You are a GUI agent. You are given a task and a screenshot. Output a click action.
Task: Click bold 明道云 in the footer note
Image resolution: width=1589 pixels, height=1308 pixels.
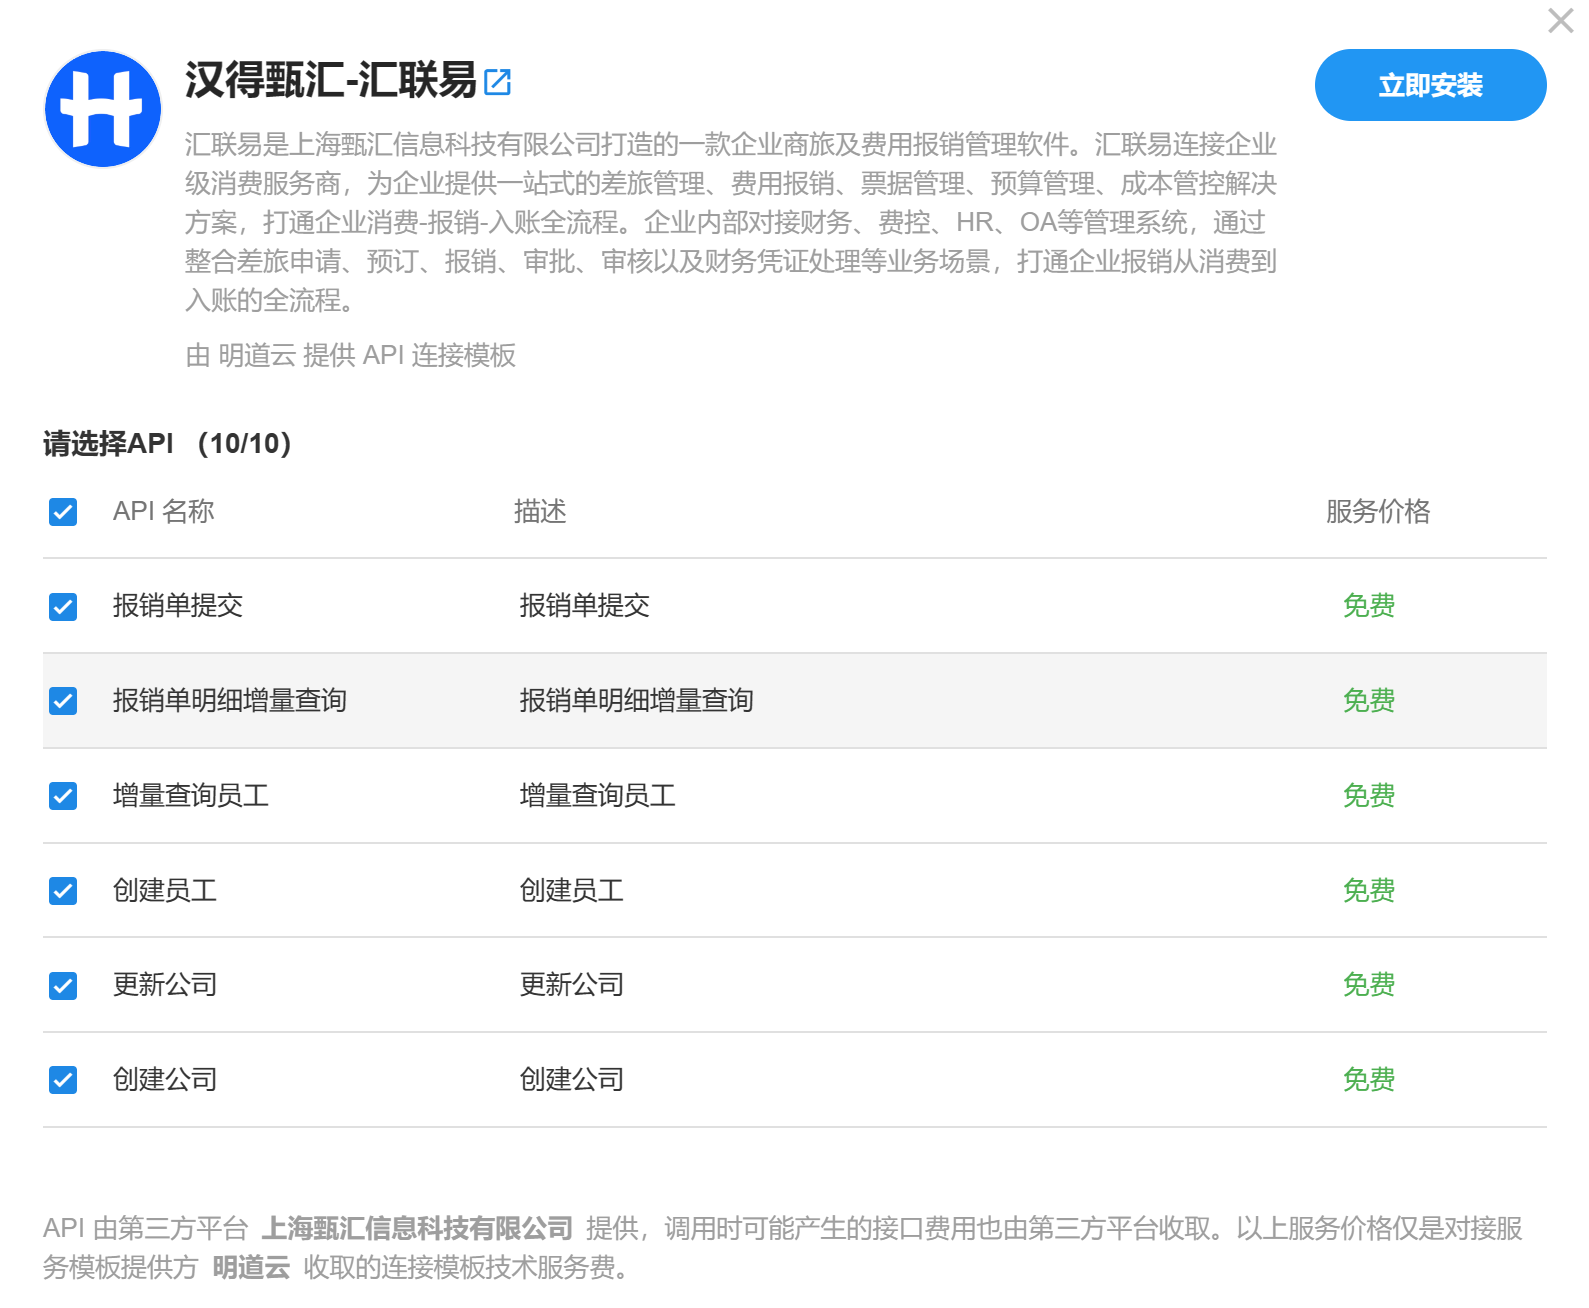251,1268
